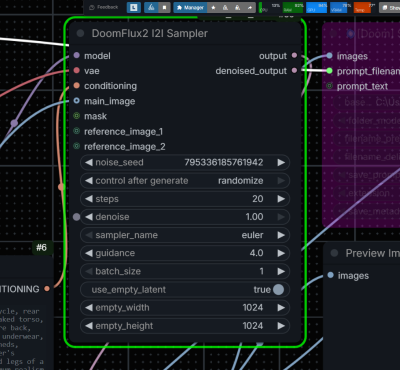The height and width of the screenshot is (370, 400).
Task: Open the Manager button
Action: tap(190, 7)
